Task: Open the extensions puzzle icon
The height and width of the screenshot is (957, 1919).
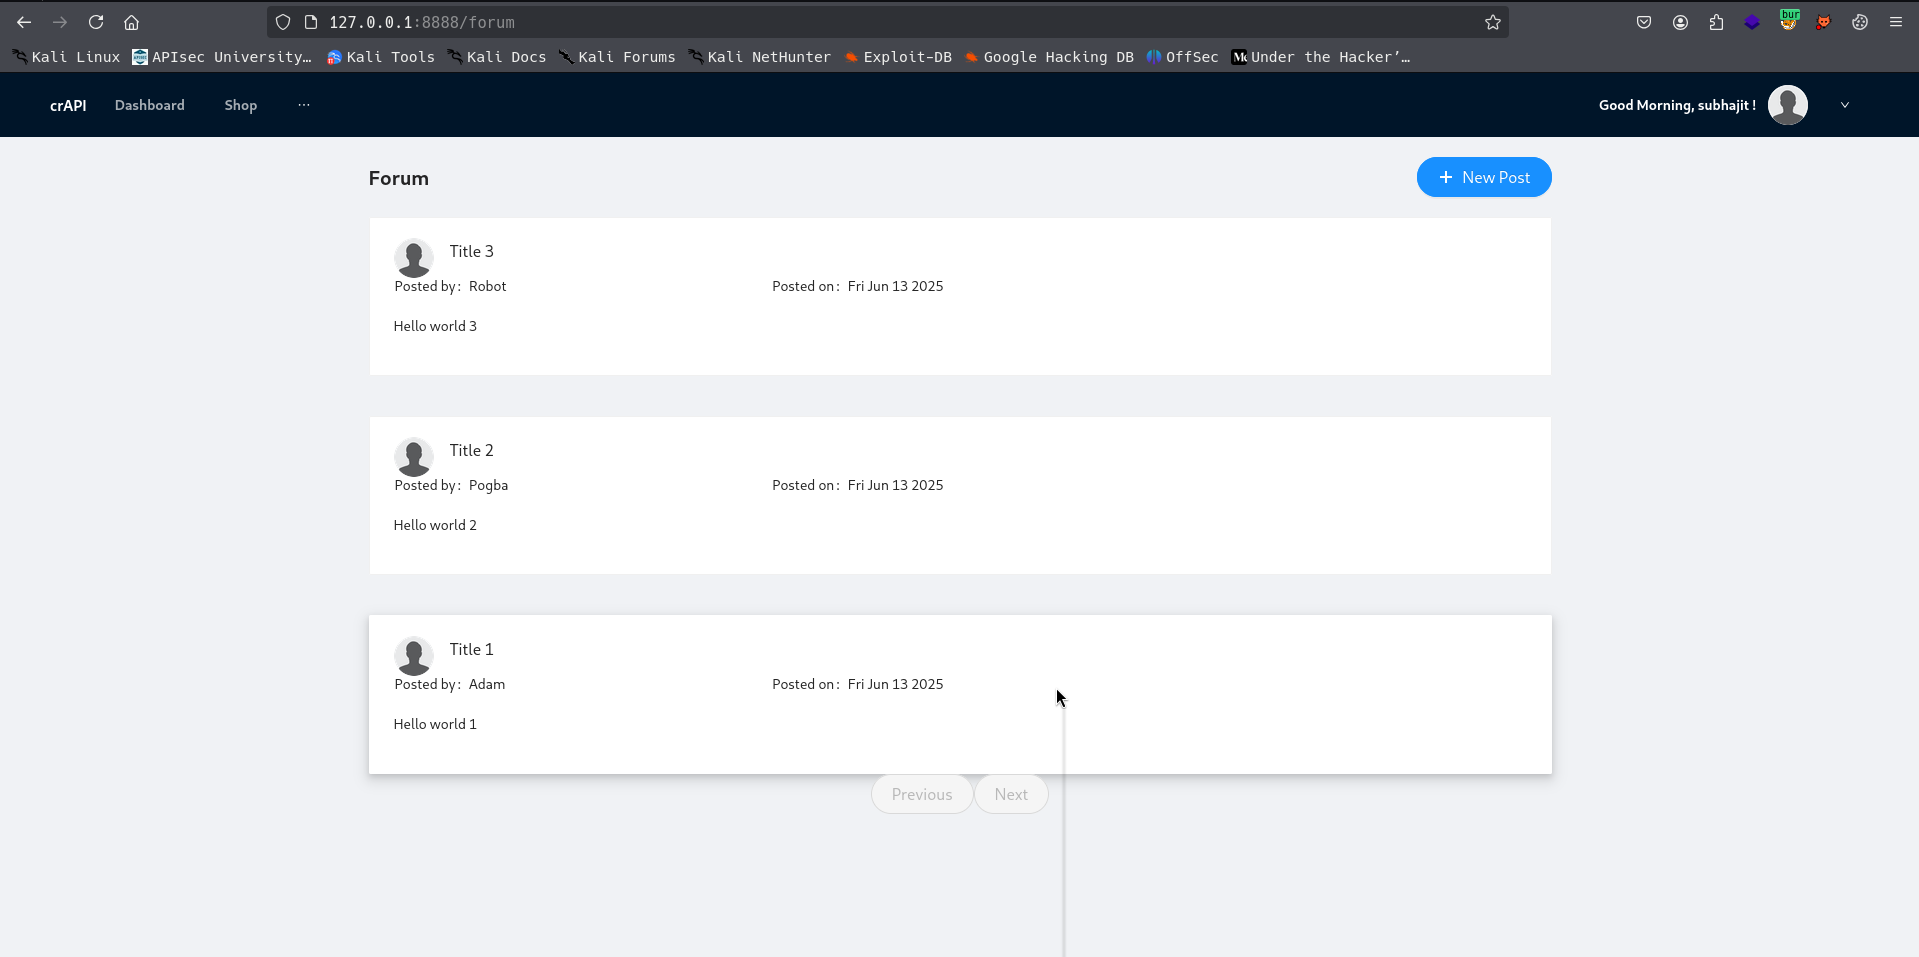Action: point(1716,22)
